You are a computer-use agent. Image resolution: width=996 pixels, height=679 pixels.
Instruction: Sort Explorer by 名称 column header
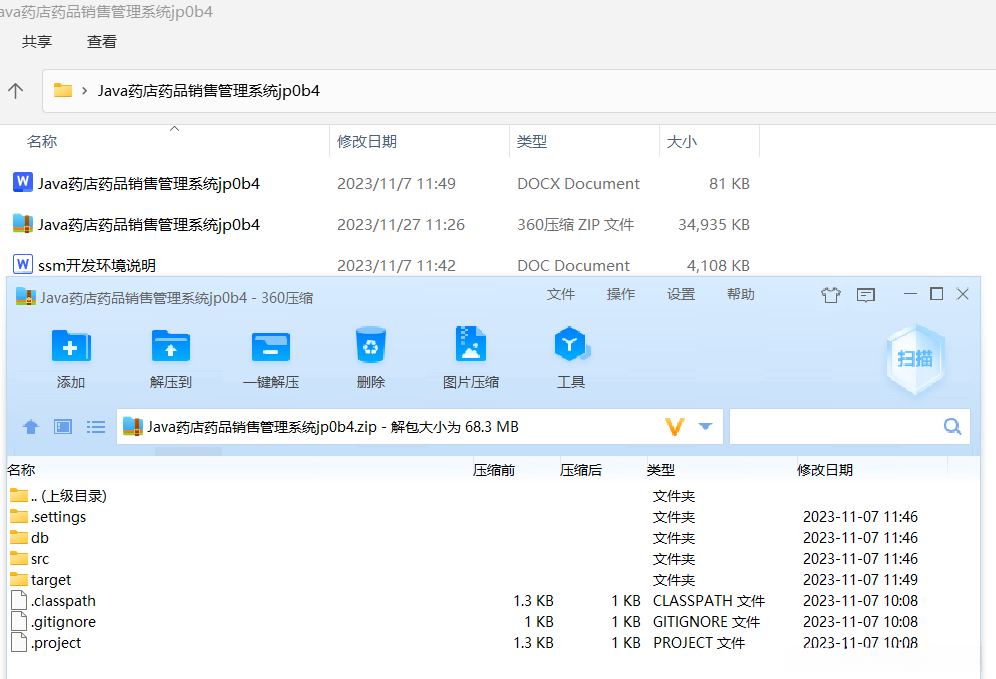point(42,141)
